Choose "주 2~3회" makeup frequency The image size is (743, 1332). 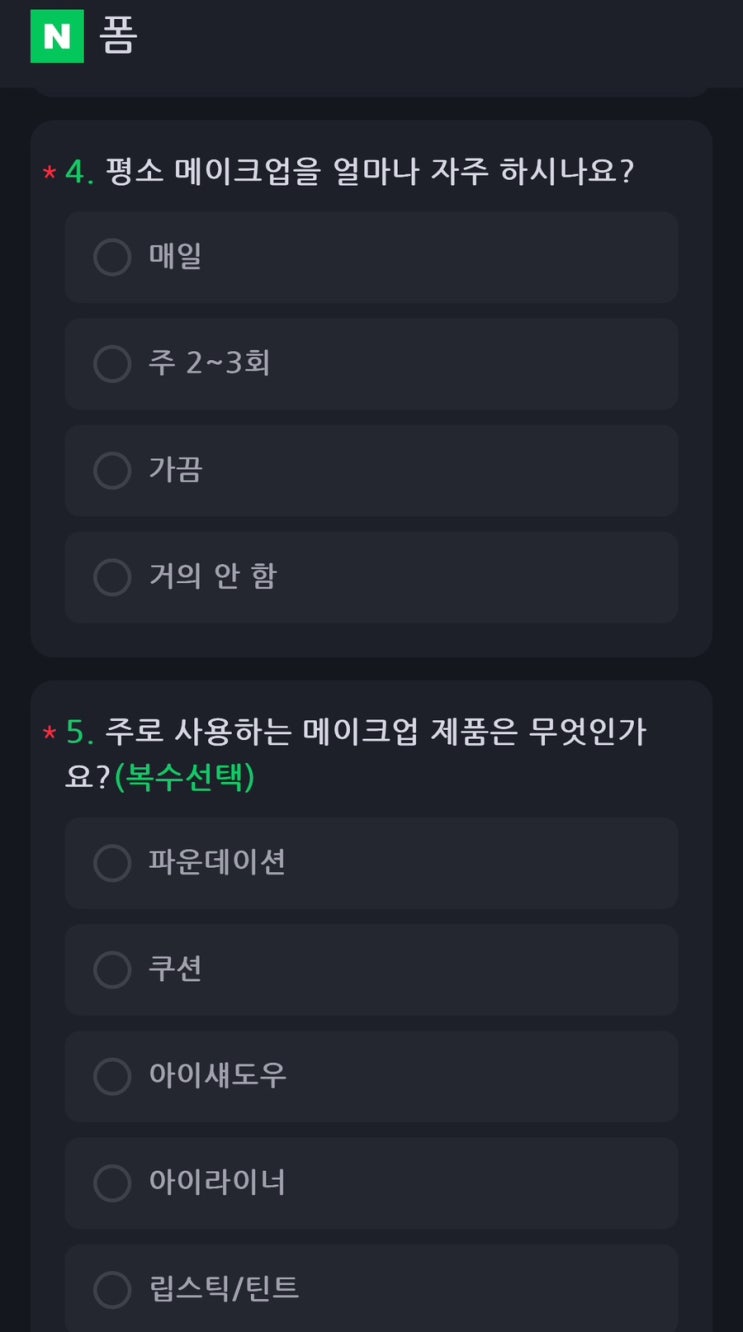[371, 364]
